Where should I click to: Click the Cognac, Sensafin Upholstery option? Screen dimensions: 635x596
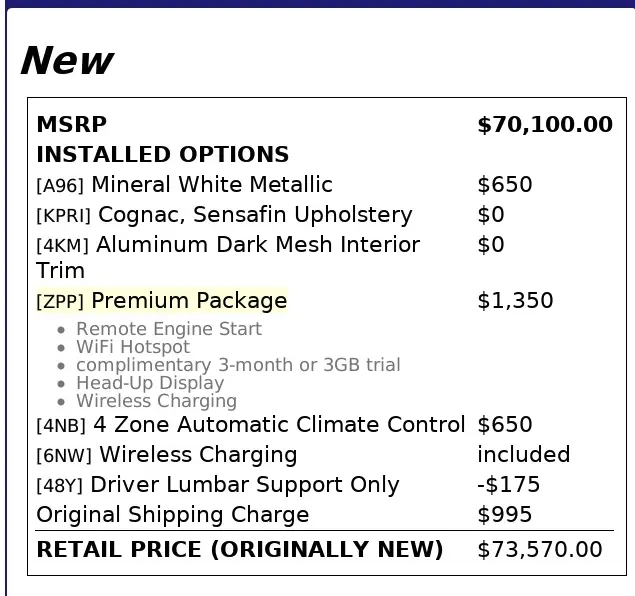(224, 215)
